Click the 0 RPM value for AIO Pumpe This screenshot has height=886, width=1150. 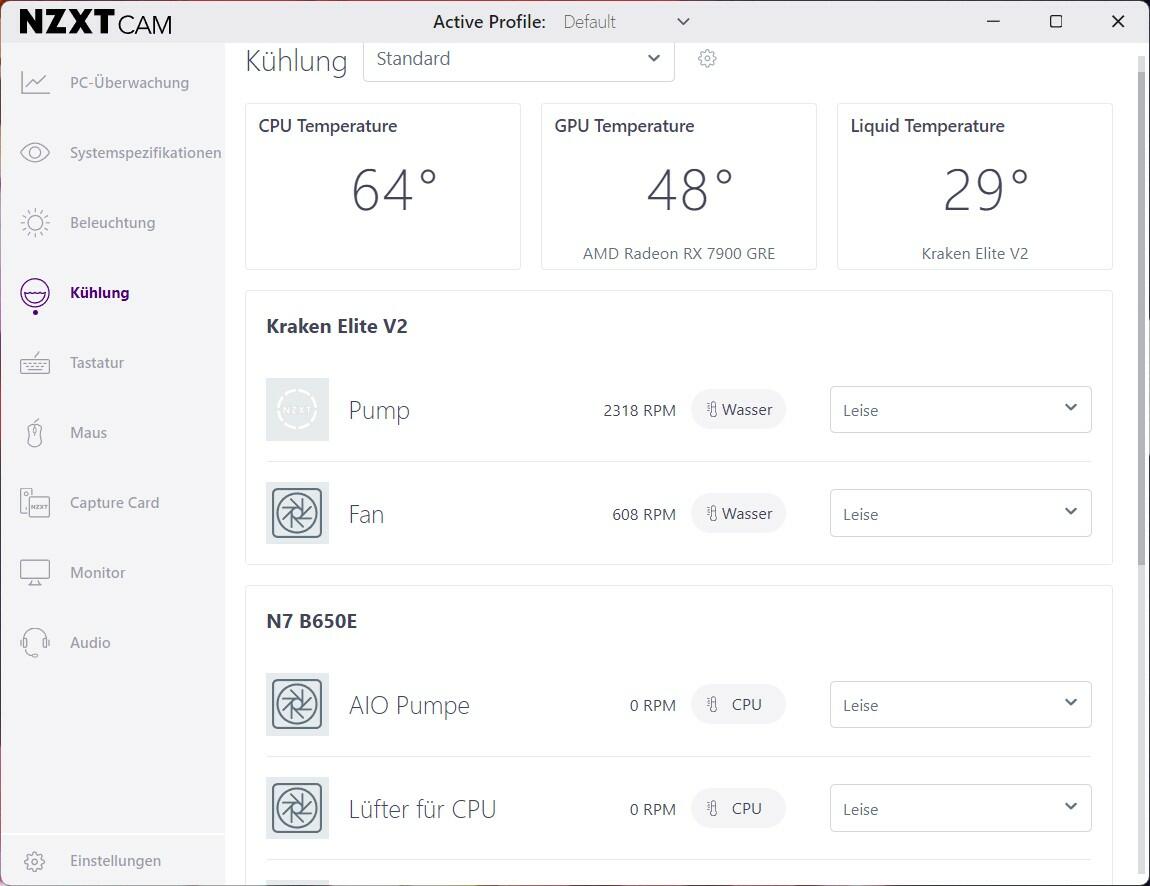tap(653, 705)
